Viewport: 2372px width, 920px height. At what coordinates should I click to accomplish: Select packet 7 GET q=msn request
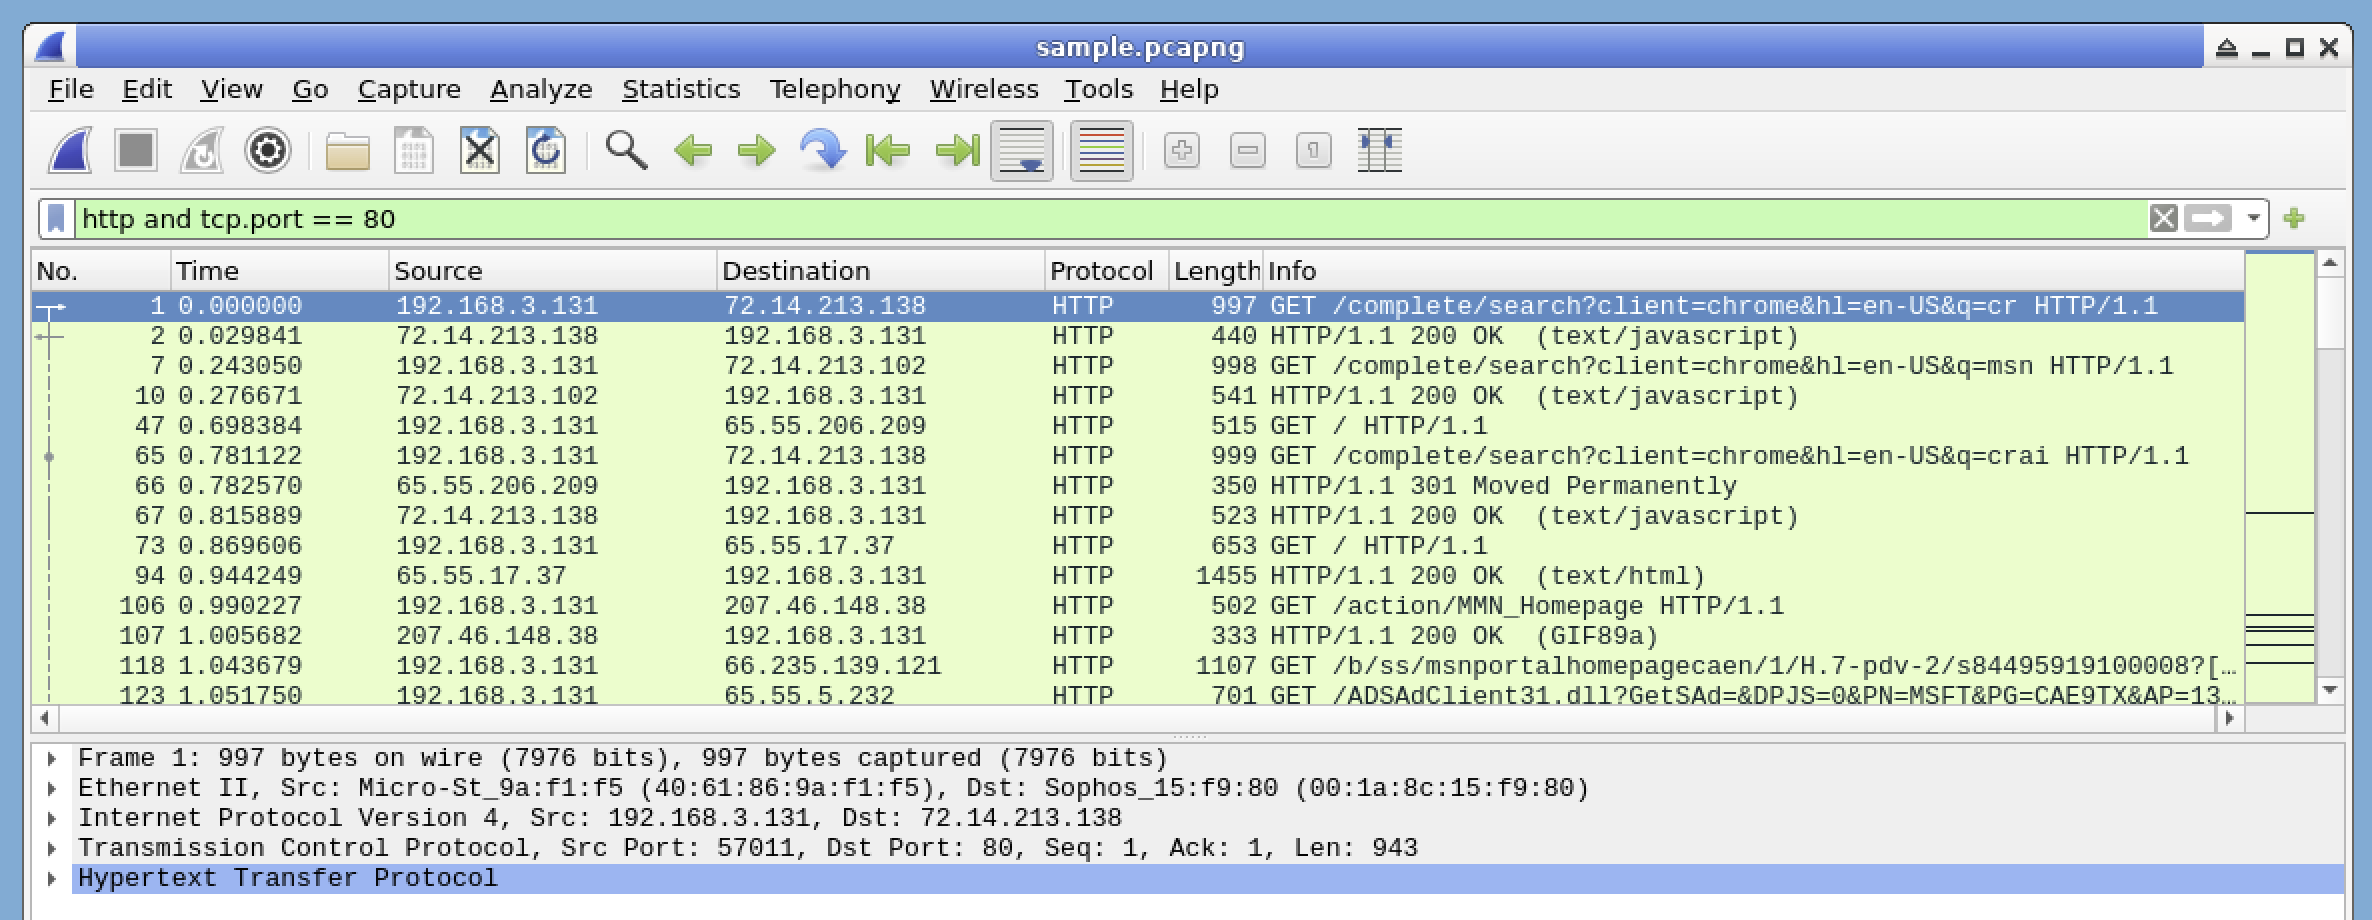pos(1138,366)
